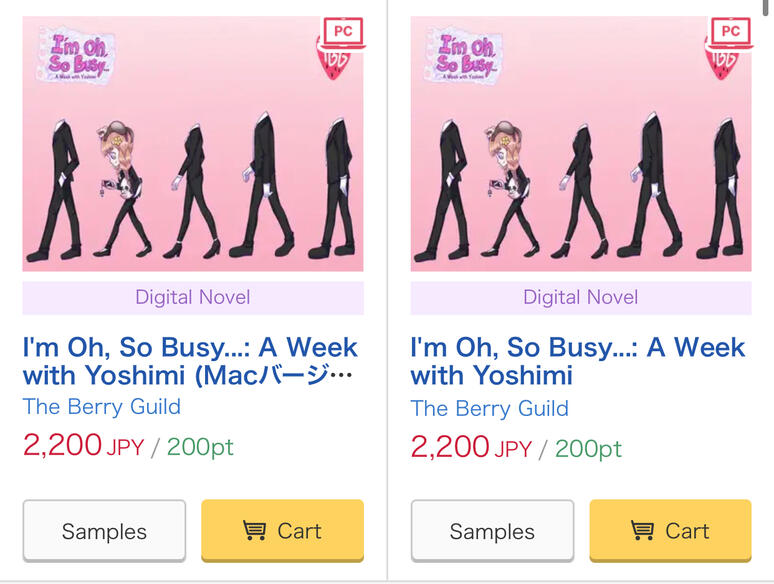Click the PC platform badge on the right product card
Screen dimensions: 774x584
(x=731, y=32)
